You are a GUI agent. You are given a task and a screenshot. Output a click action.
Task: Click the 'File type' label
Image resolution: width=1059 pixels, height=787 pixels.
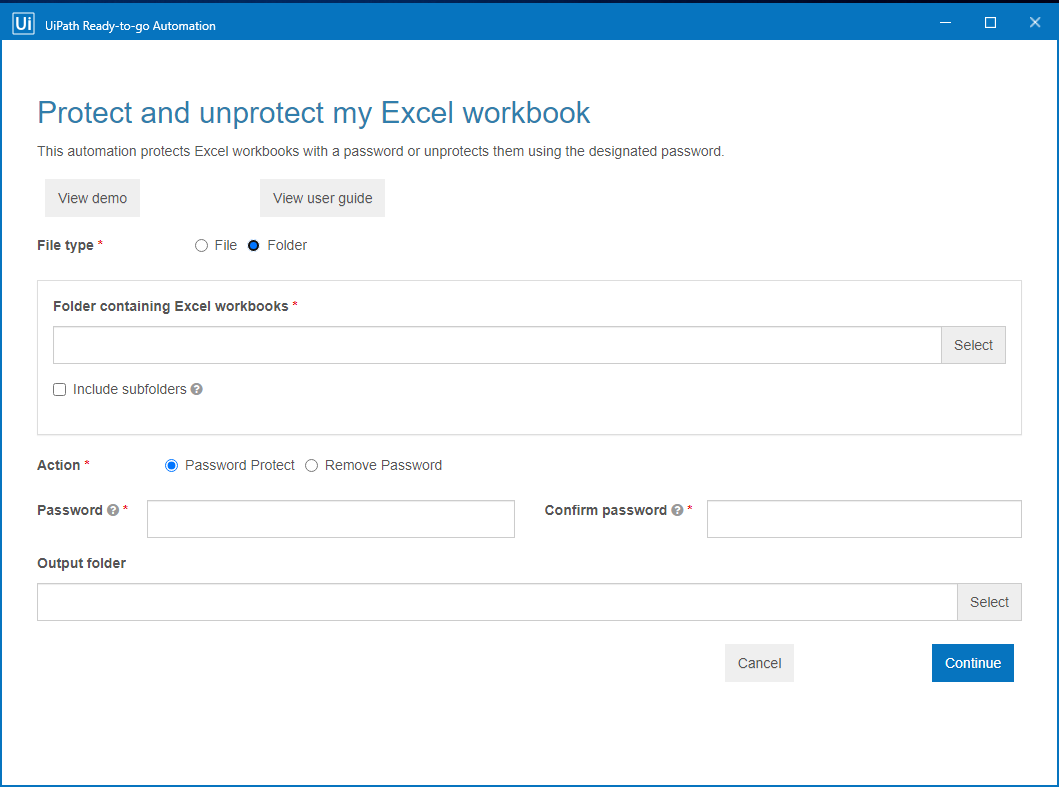point(66,245)
